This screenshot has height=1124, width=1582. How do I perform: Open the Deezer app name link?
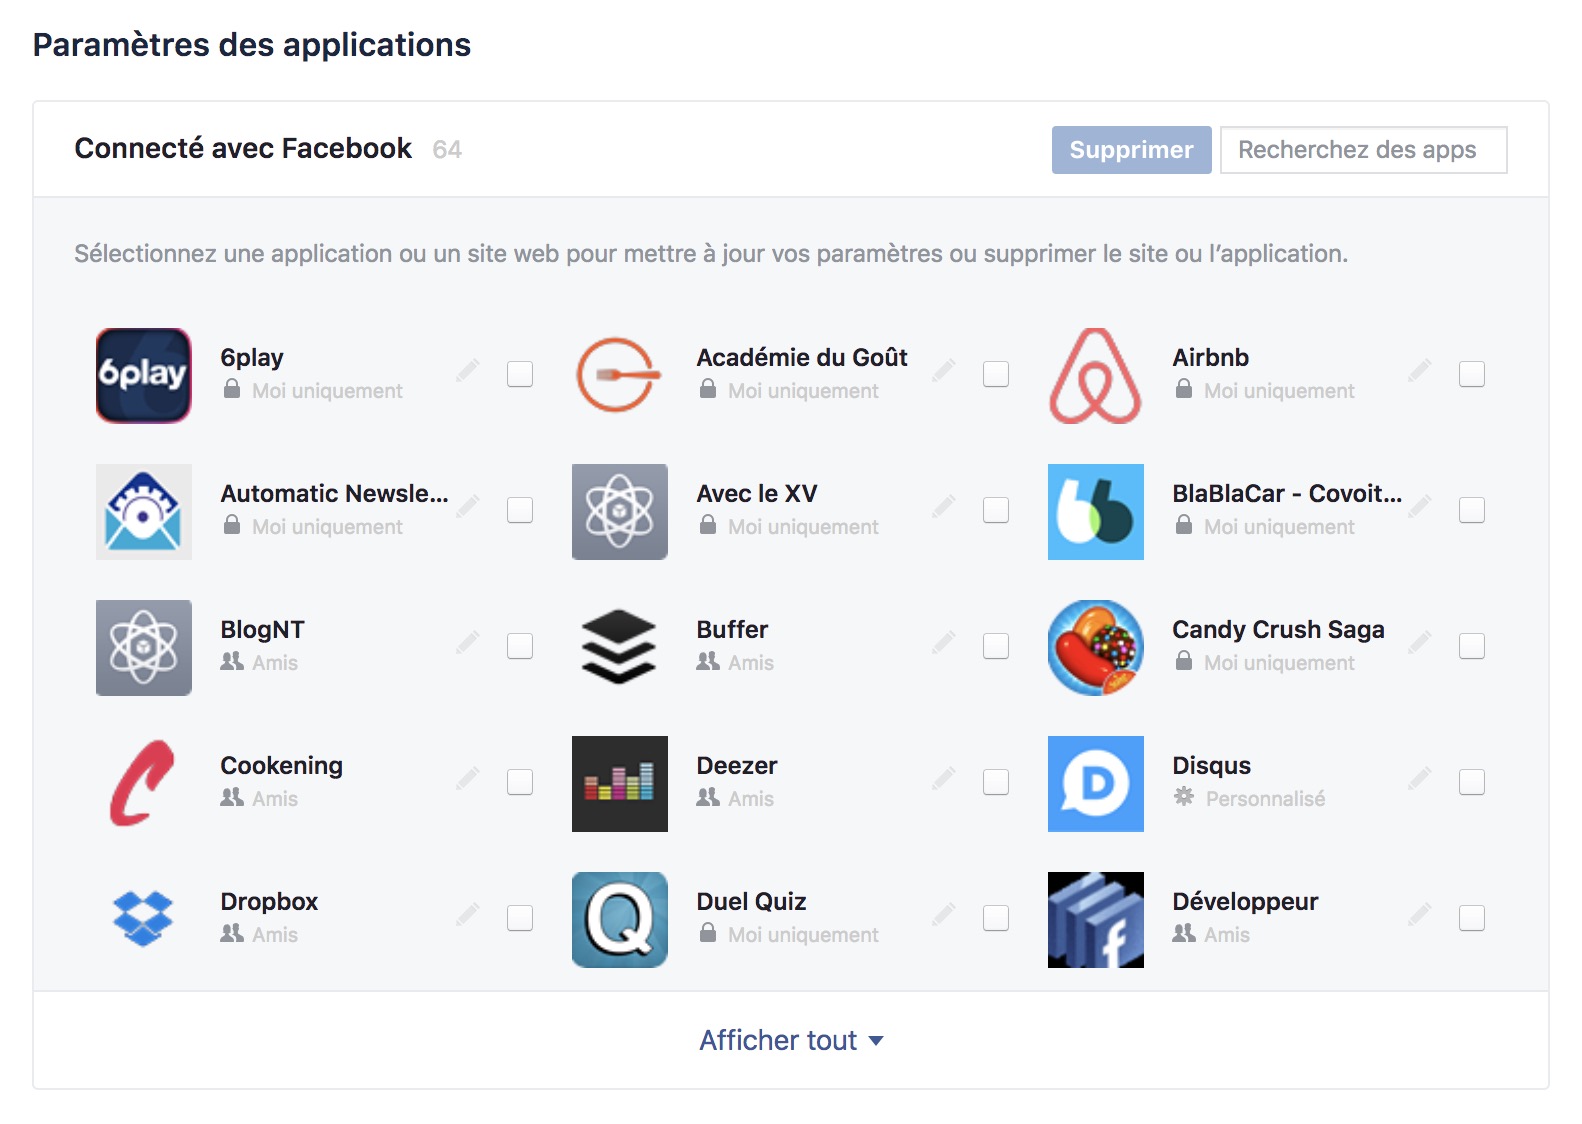(737, 766)
